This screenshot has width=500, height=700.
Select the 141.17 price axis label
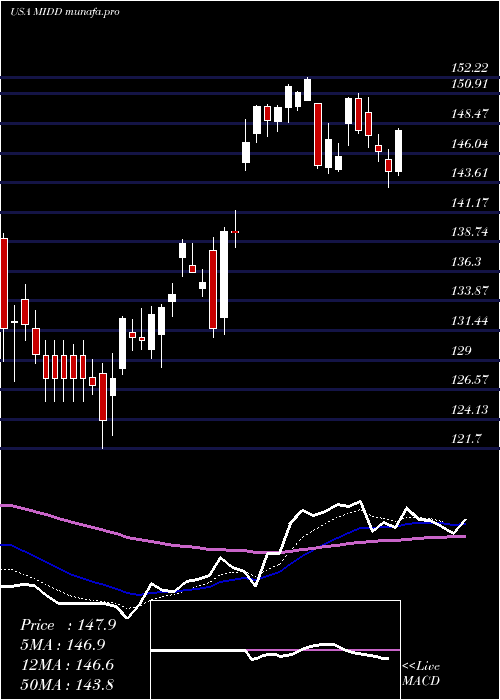[x=469, y=203]
